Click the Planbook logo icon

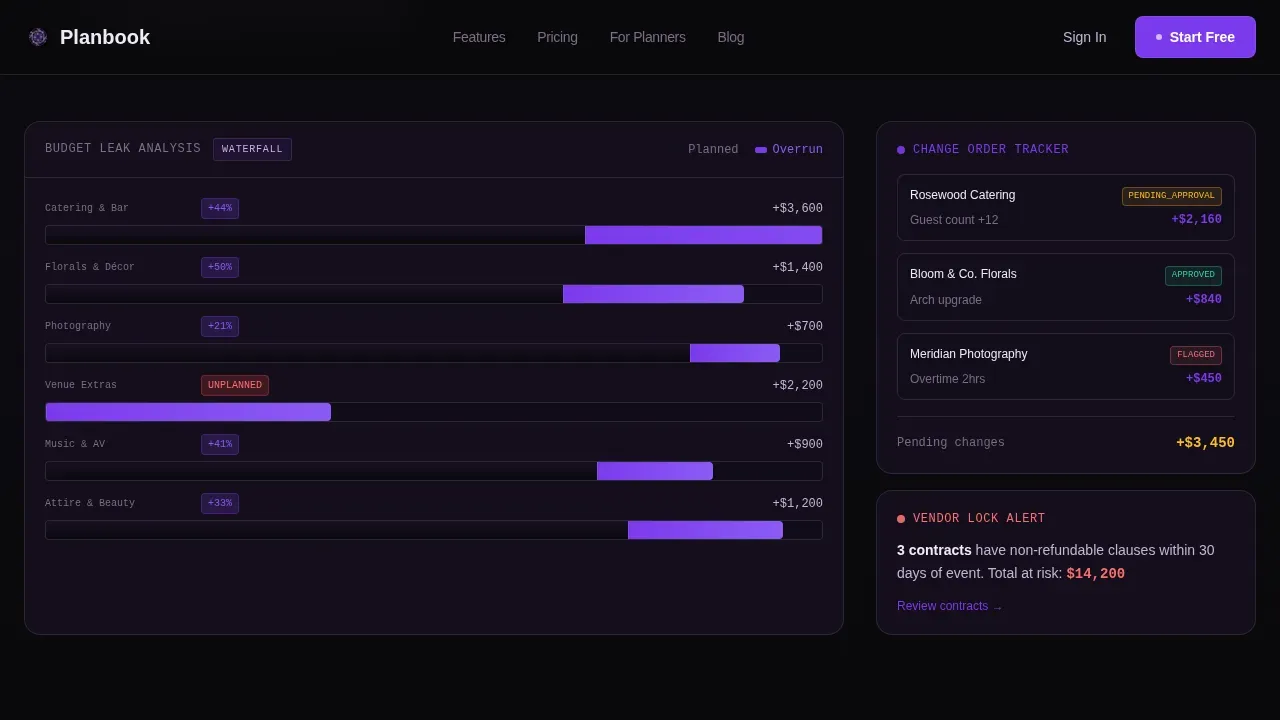tap(38, 37)
